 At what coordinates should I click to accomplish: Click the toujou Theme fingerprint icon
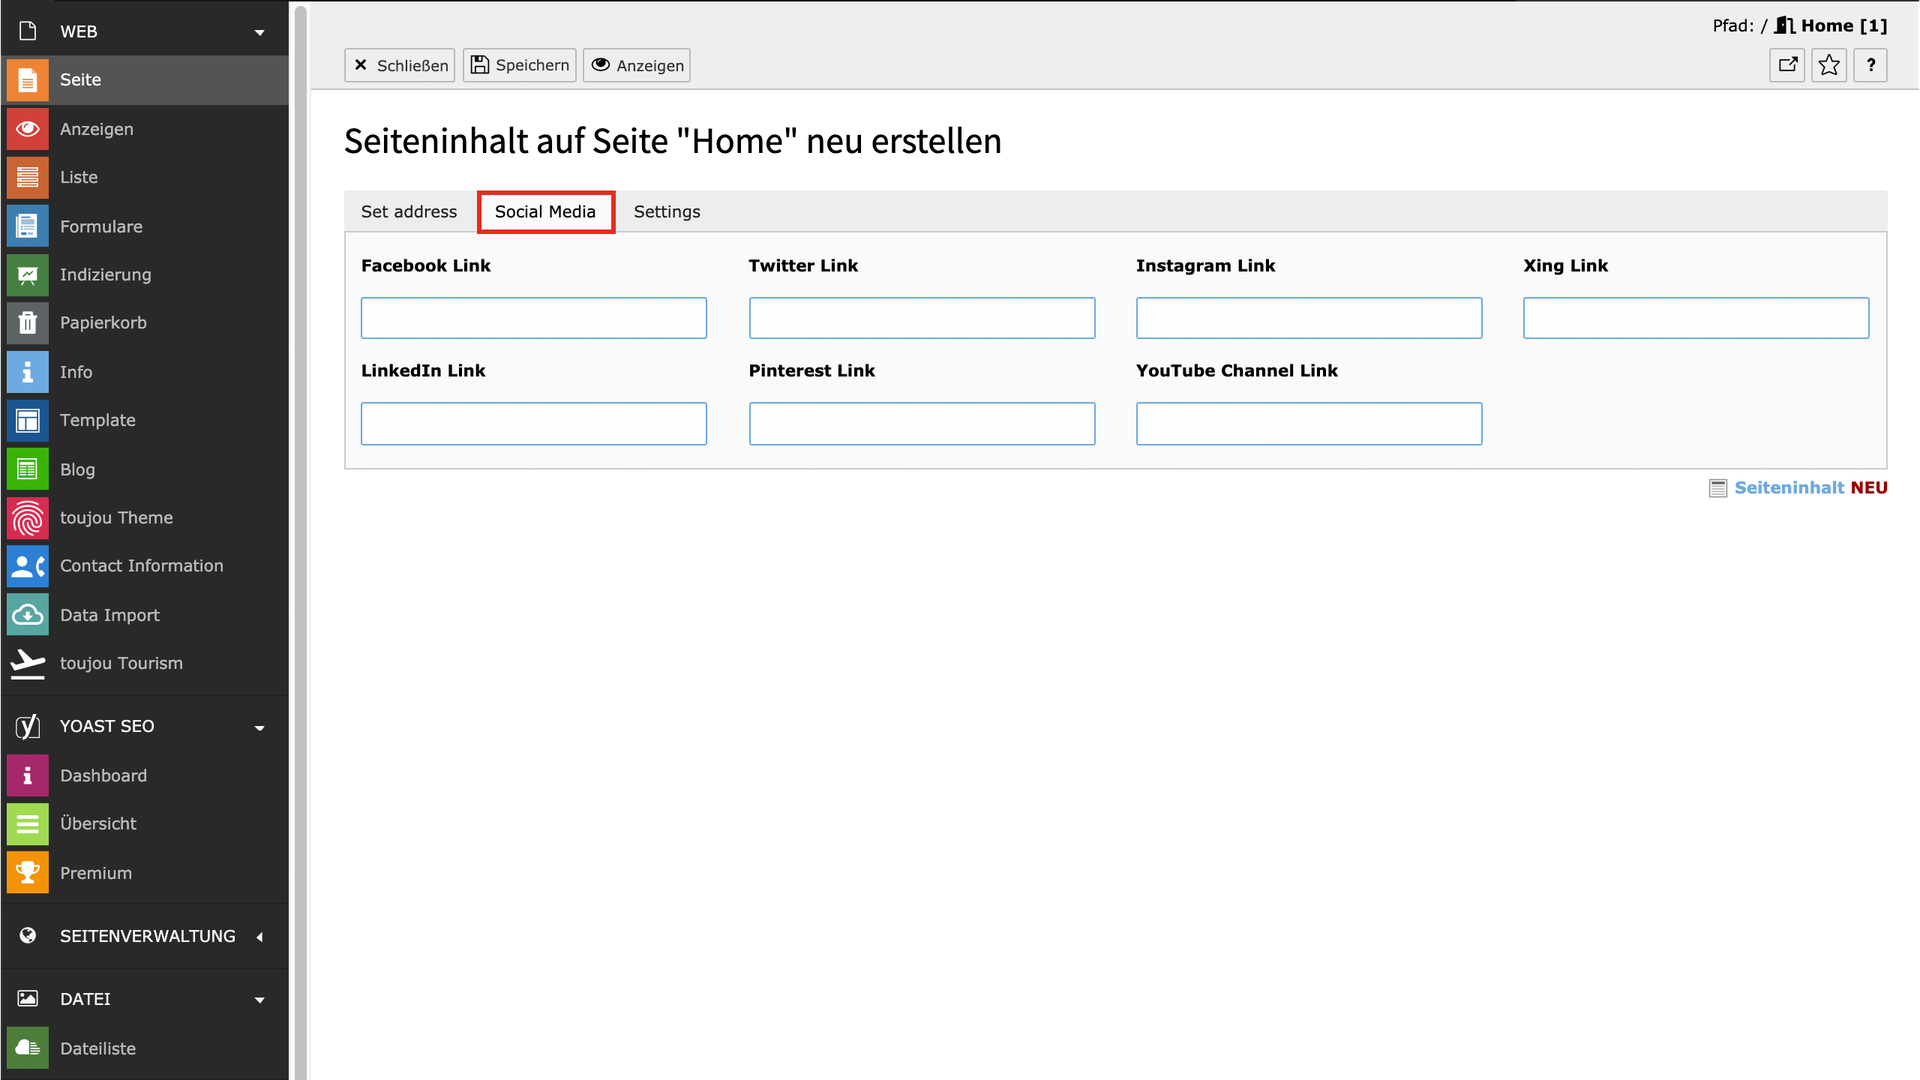(27, 518)
